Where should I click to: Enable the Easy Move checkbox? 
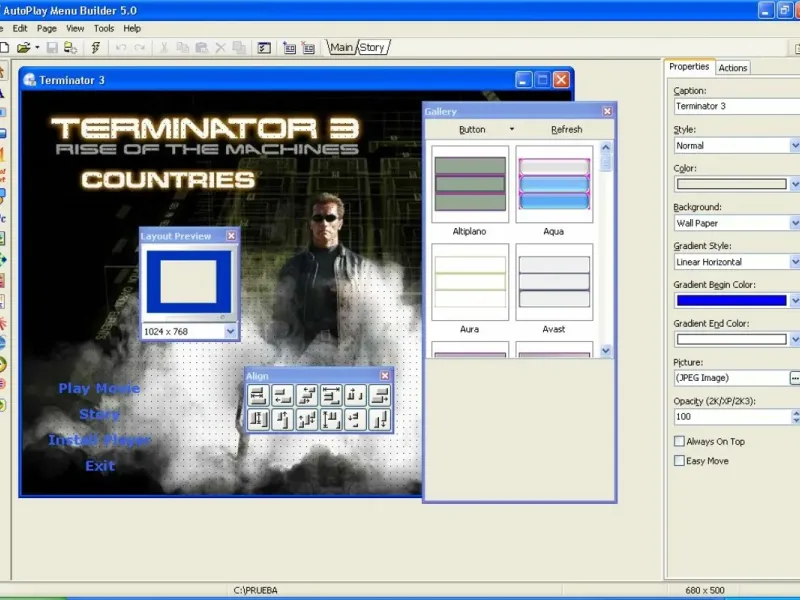pyautogui.click(x=679, y=461)
